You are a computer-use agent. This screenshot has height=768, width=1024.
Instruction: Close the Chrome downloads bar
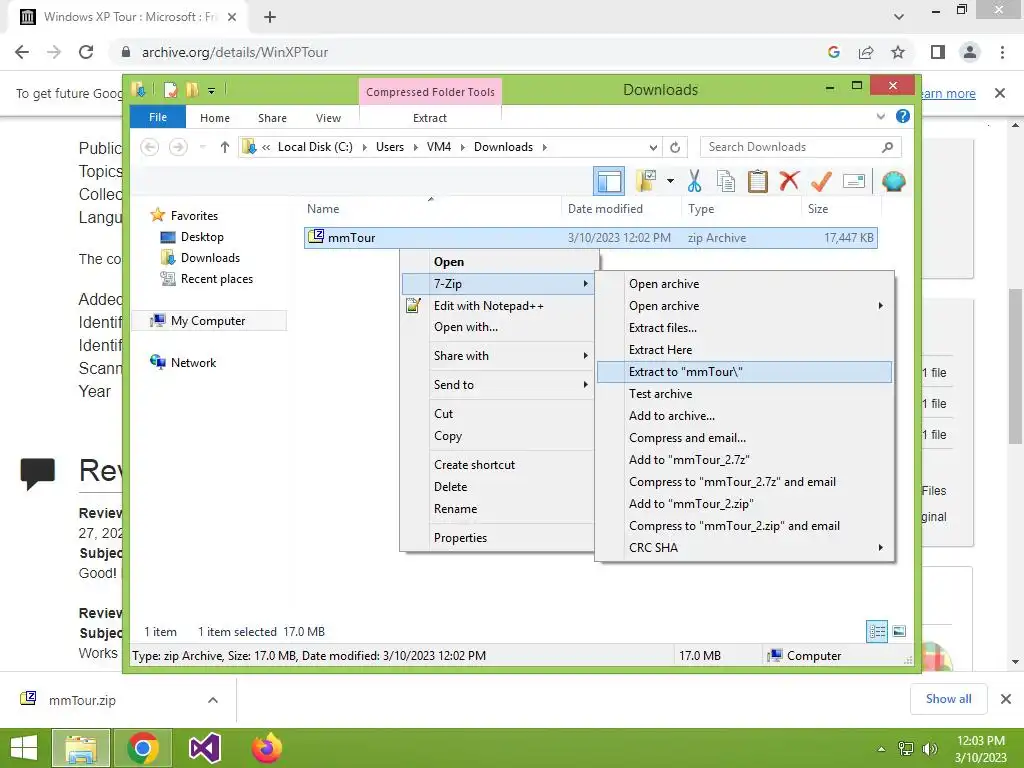[1006, 699]
